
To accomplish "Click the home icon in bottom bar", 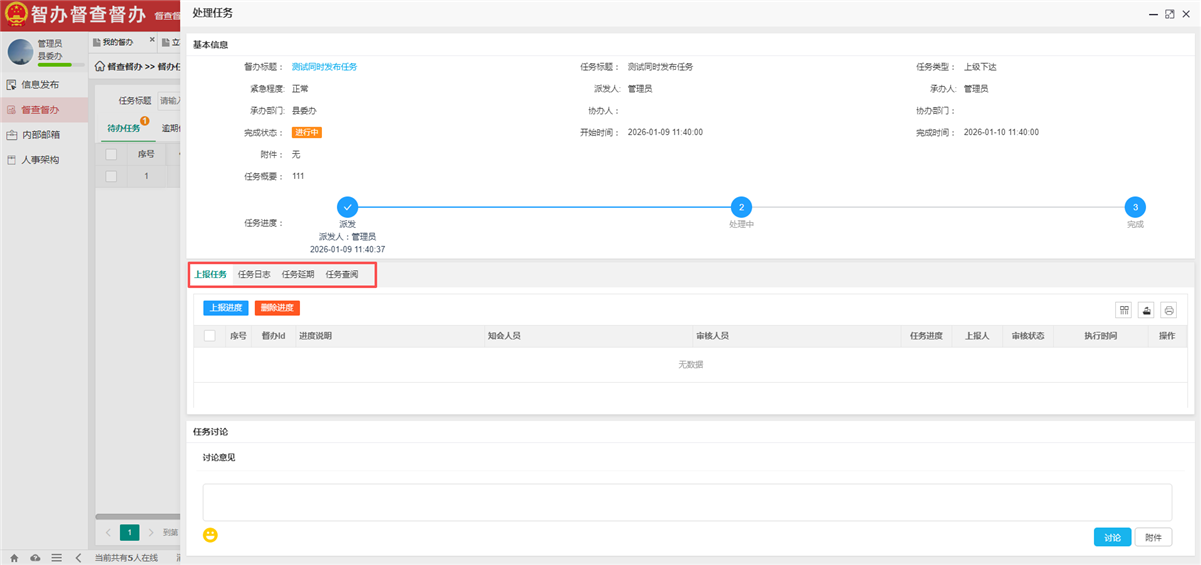I will pos(14,557).
